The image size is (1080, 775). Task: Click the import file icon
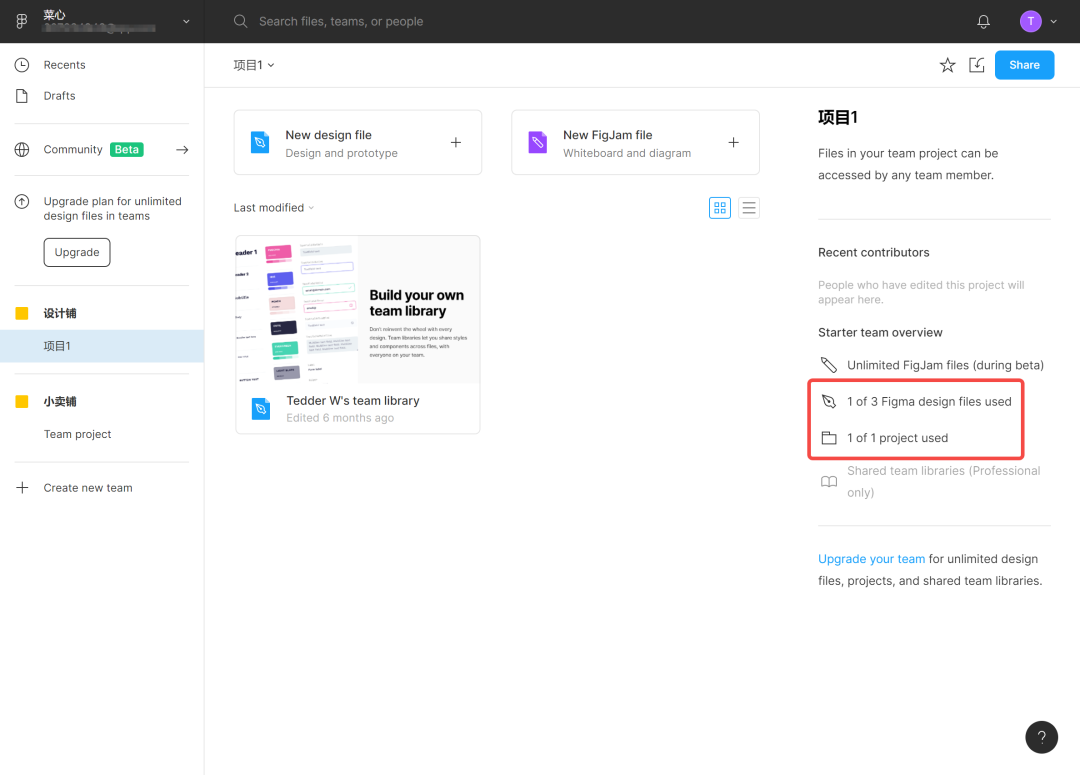point(977,65)
